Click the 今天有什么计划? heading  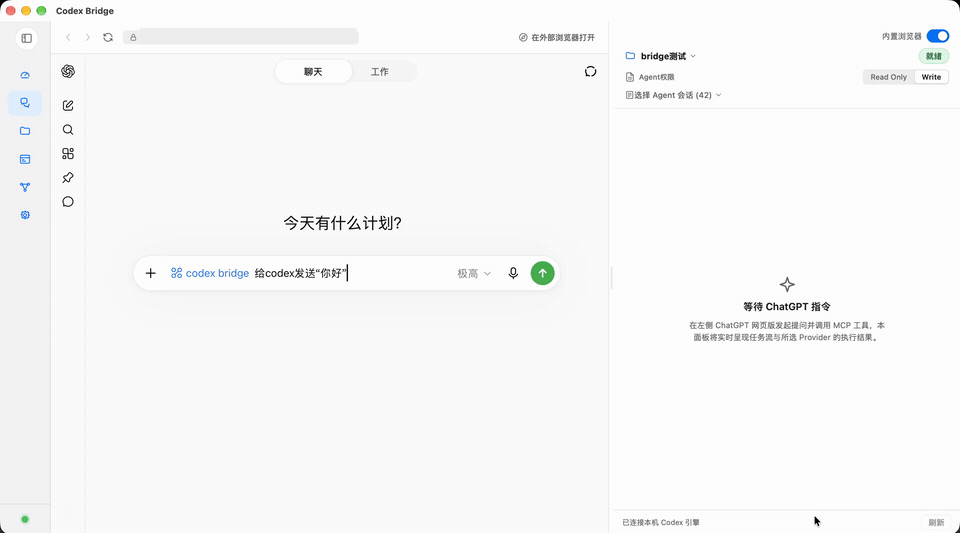pyautogui.click(x=342, y=223)
